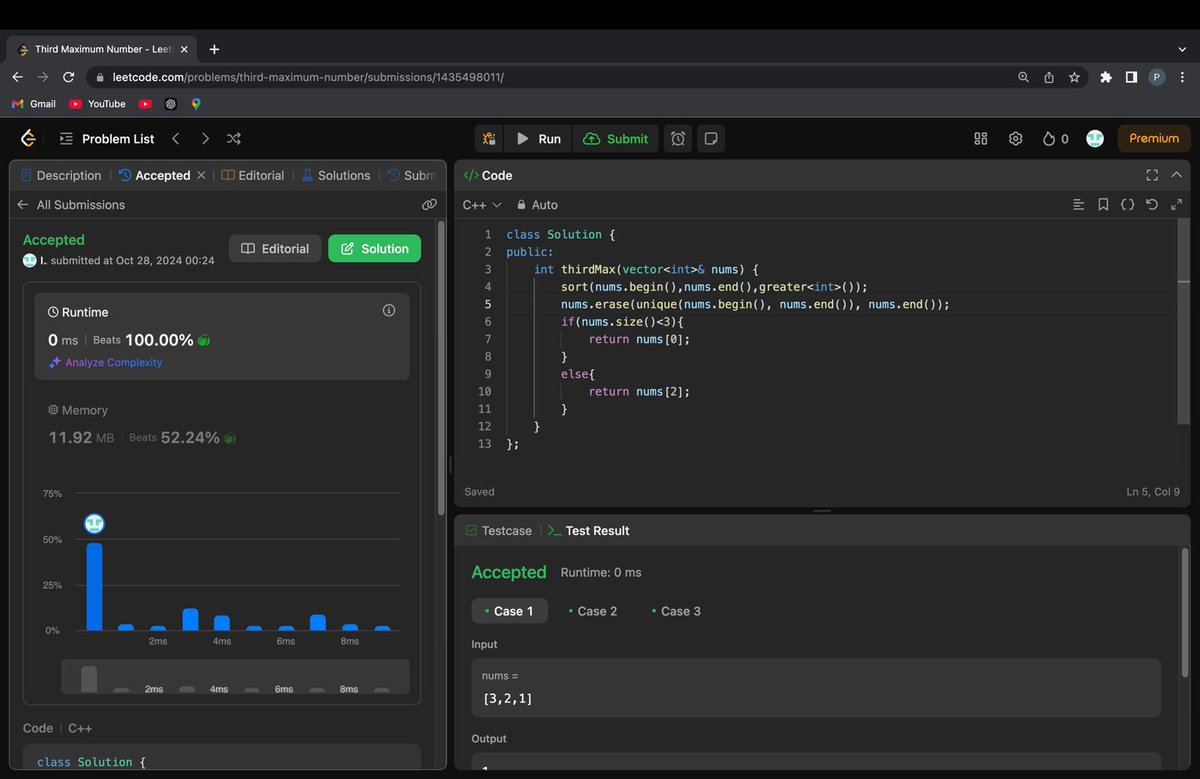Image resolution: width=1200 pixels, height=779 pixels.
Task: Select the Test Result tab
Action: click(x=589, y=530)
